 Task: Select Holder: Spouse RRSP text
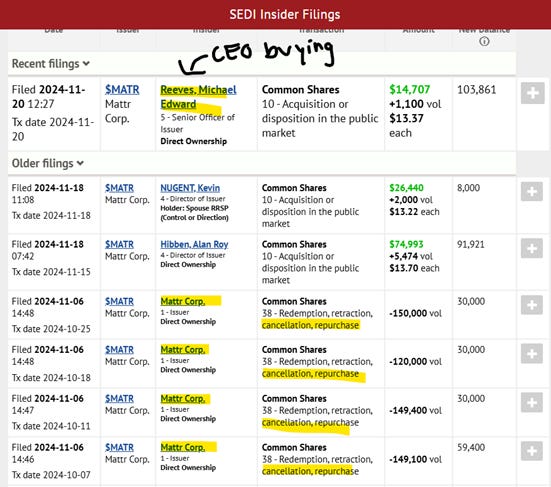(x=194, y=208)
